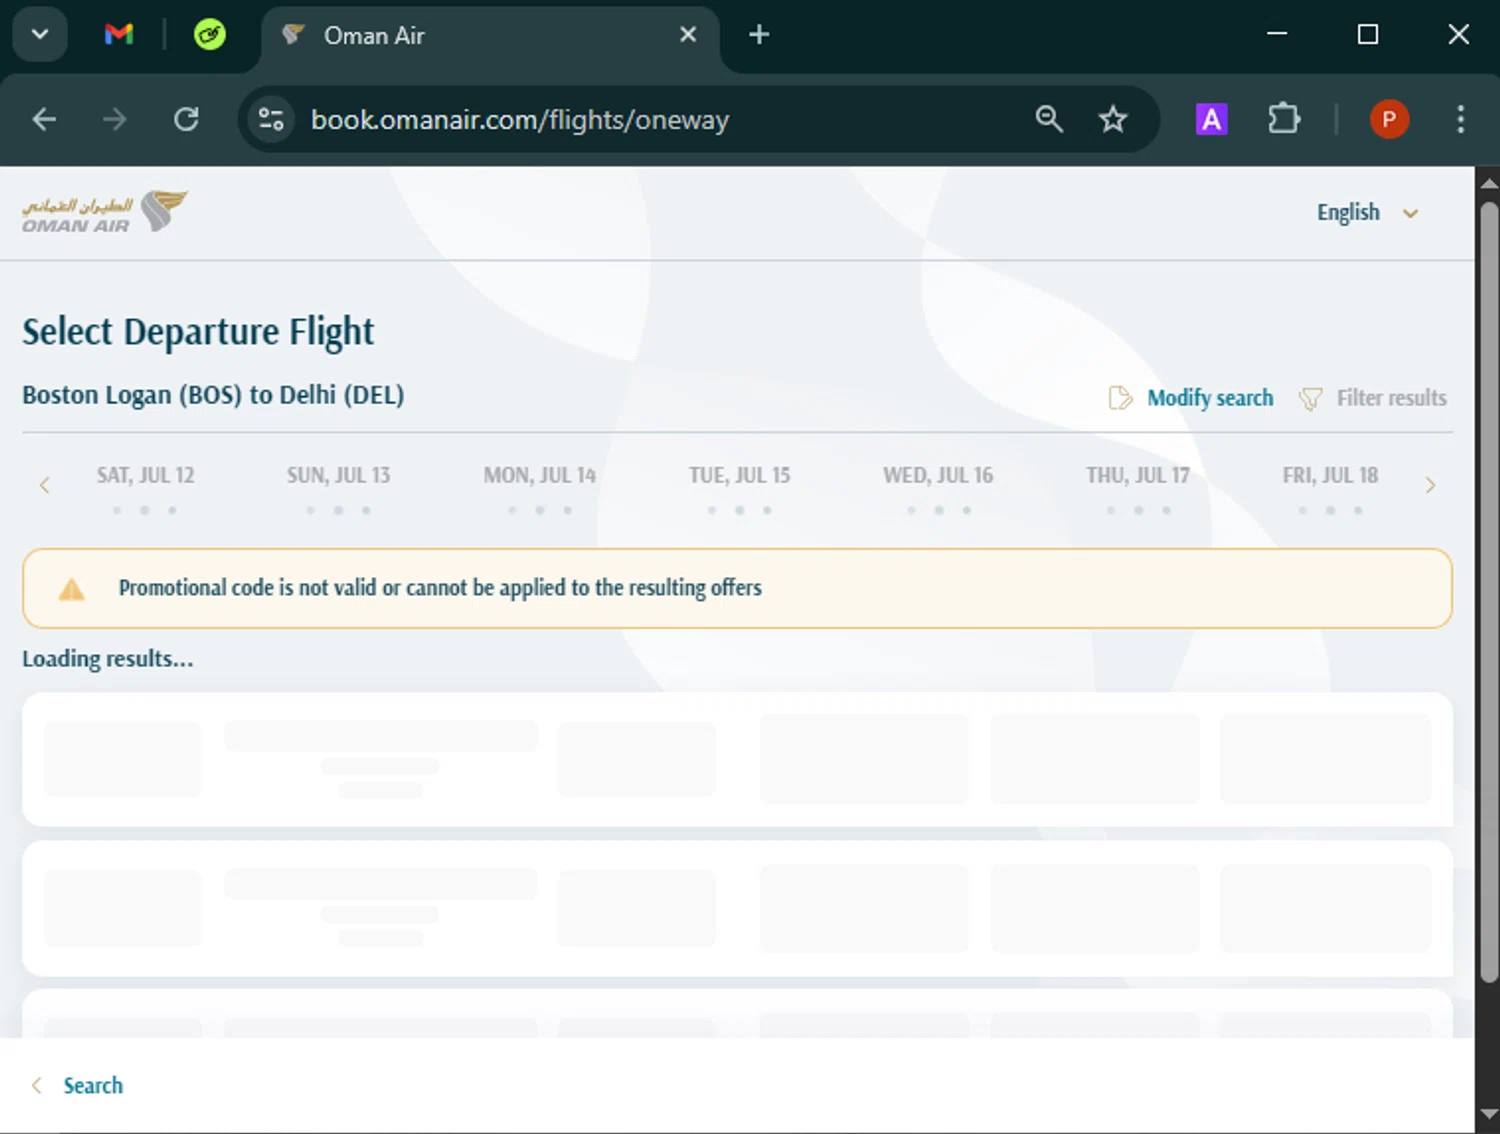This screenshot has width=1500, height=1134.
Task: Reload the current page
Action: pyautogui.click(x=186, y=120)
